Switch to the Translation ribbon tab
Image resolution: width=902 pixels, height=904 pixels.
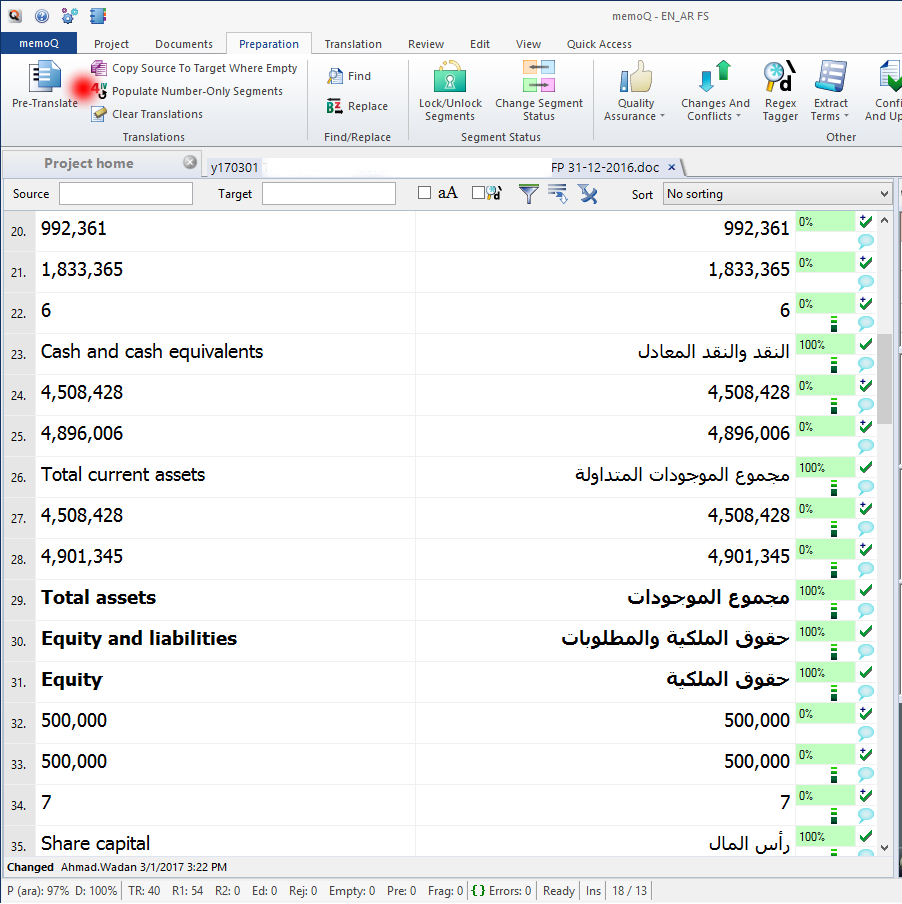(x=353, y=44)
